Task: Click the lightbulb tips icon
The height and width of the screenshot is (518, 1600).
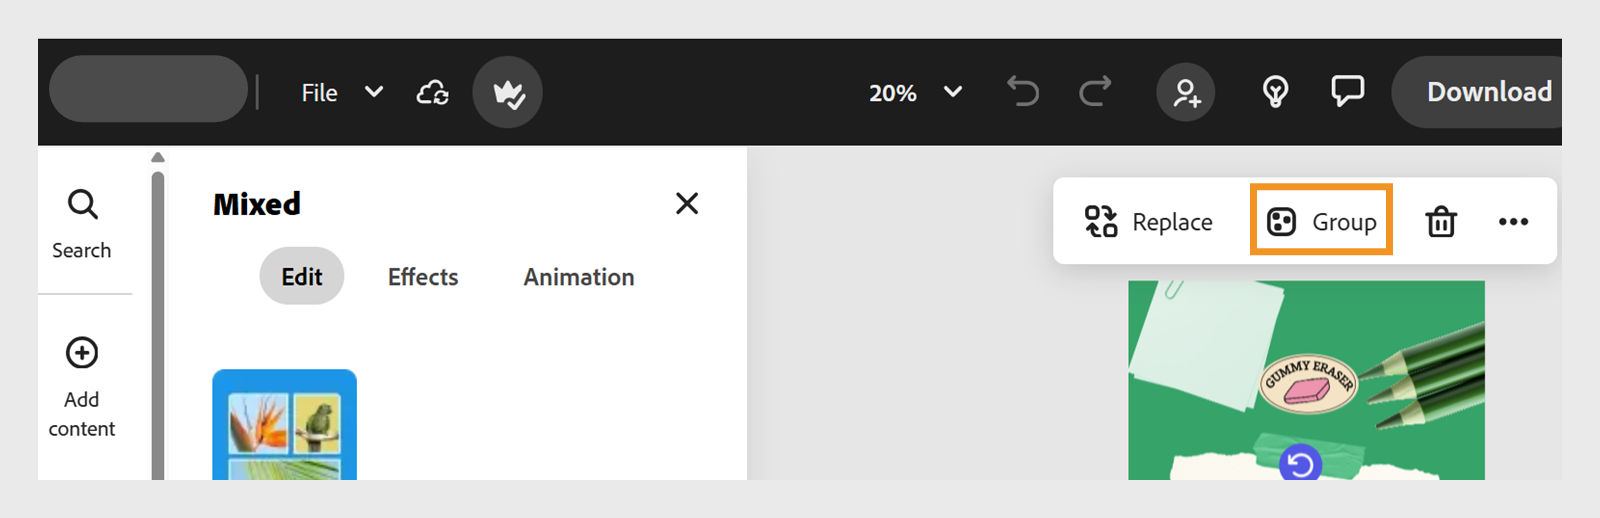Action: 1275,92
